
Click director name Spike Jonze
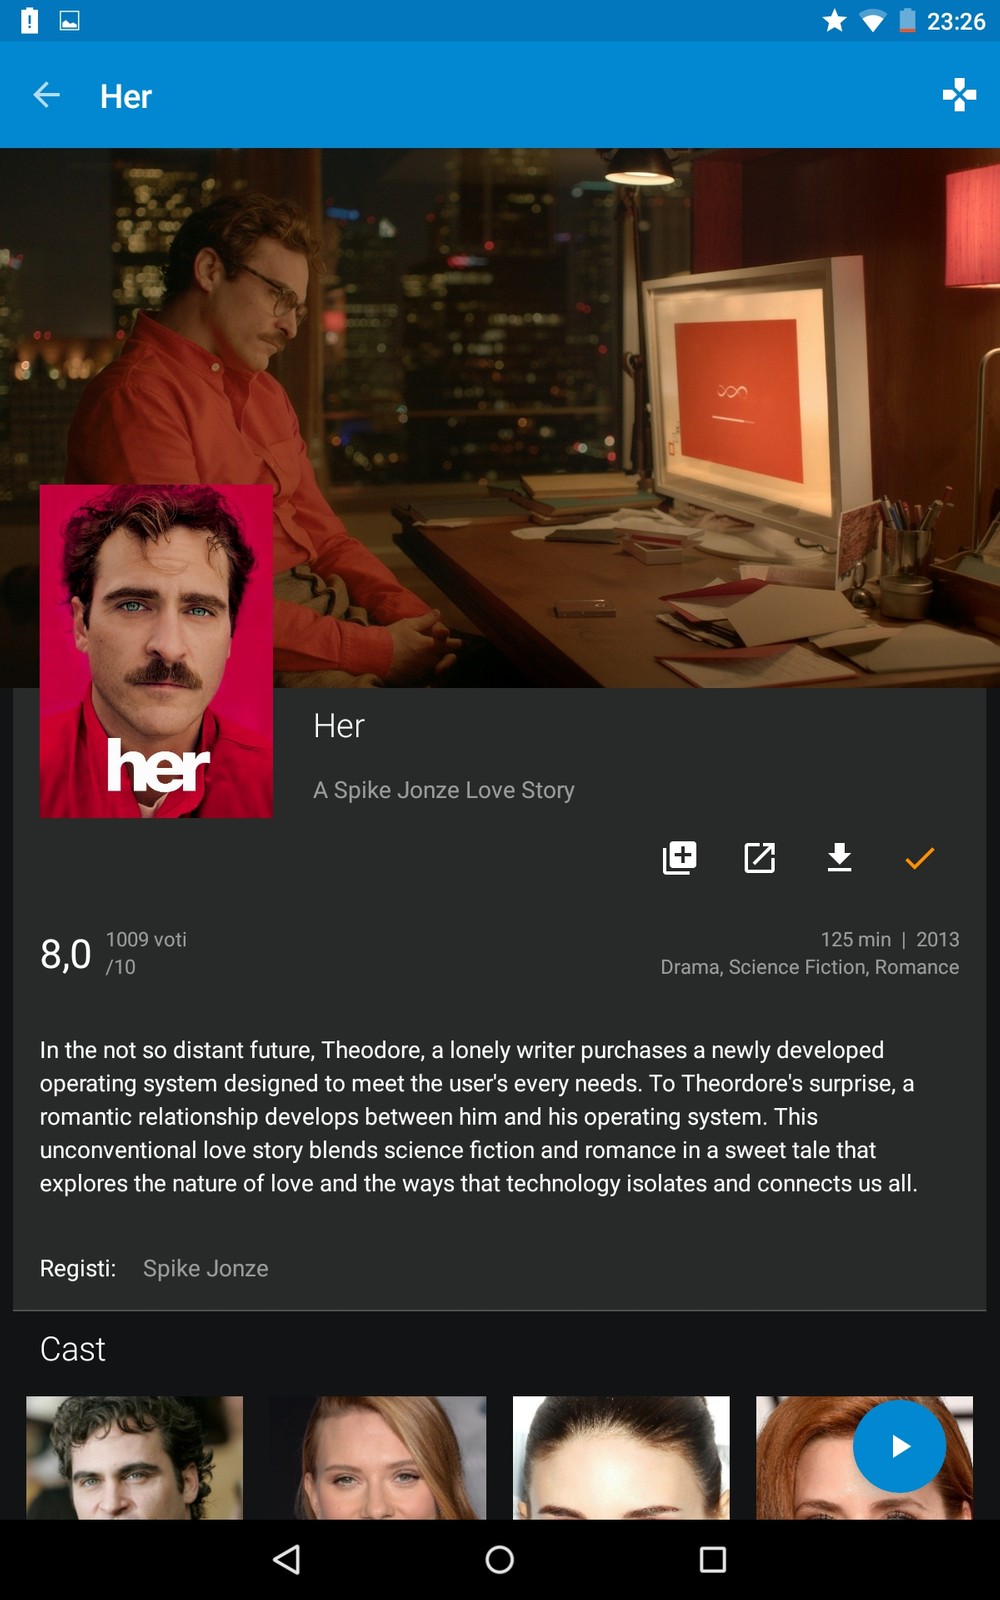point(206,1268)
